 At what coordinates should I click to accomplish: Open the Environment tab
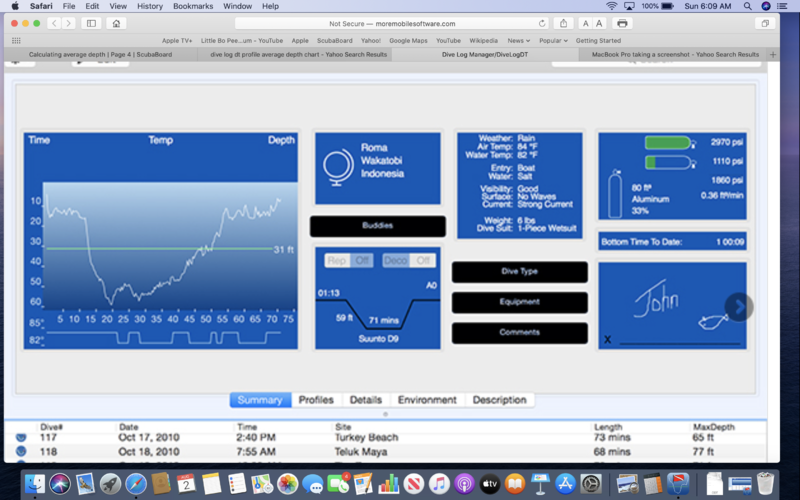click(427, 400)
